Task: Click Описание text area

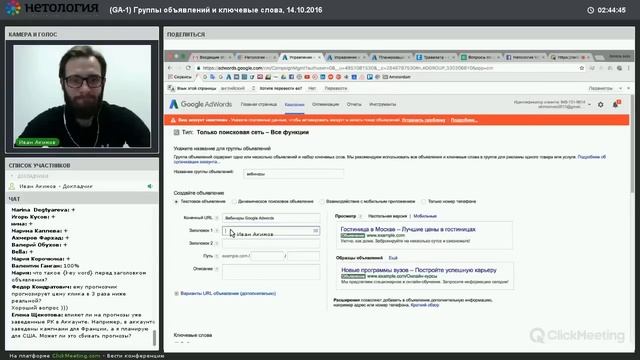Action: 271,272
